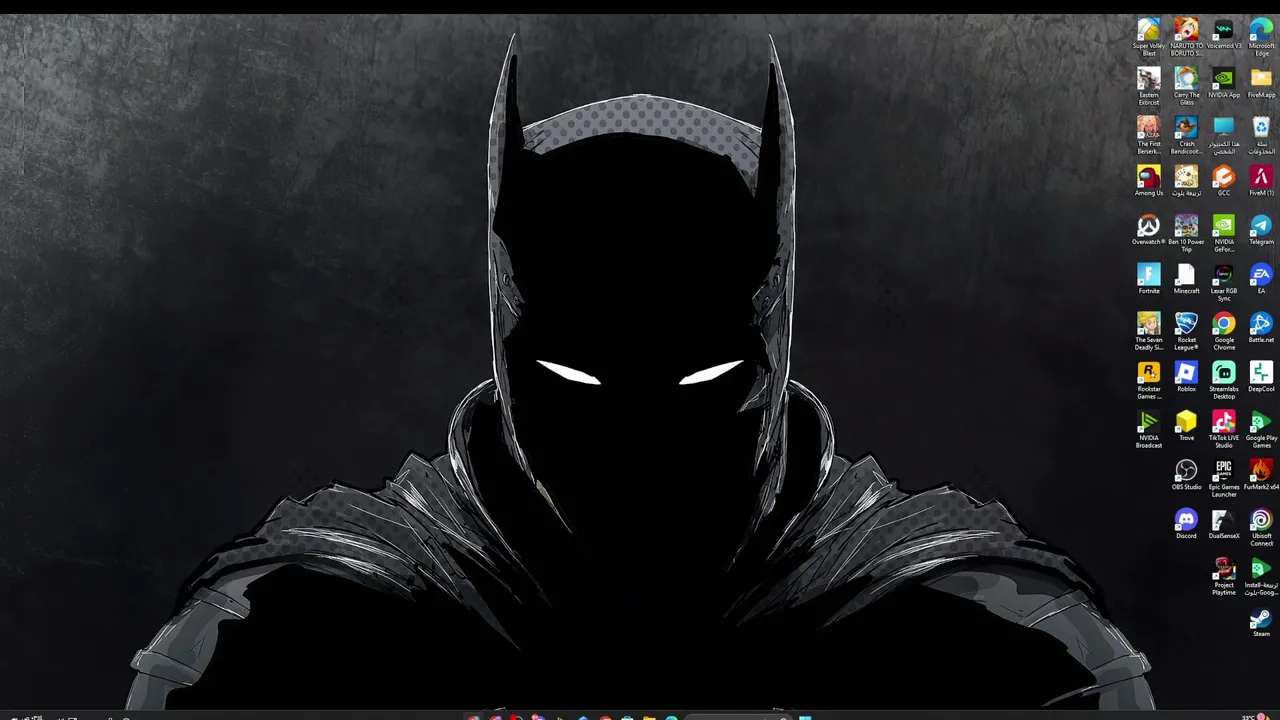
Task: Click the Carry The Glass icon
Action: click(x=1186, y=79)
